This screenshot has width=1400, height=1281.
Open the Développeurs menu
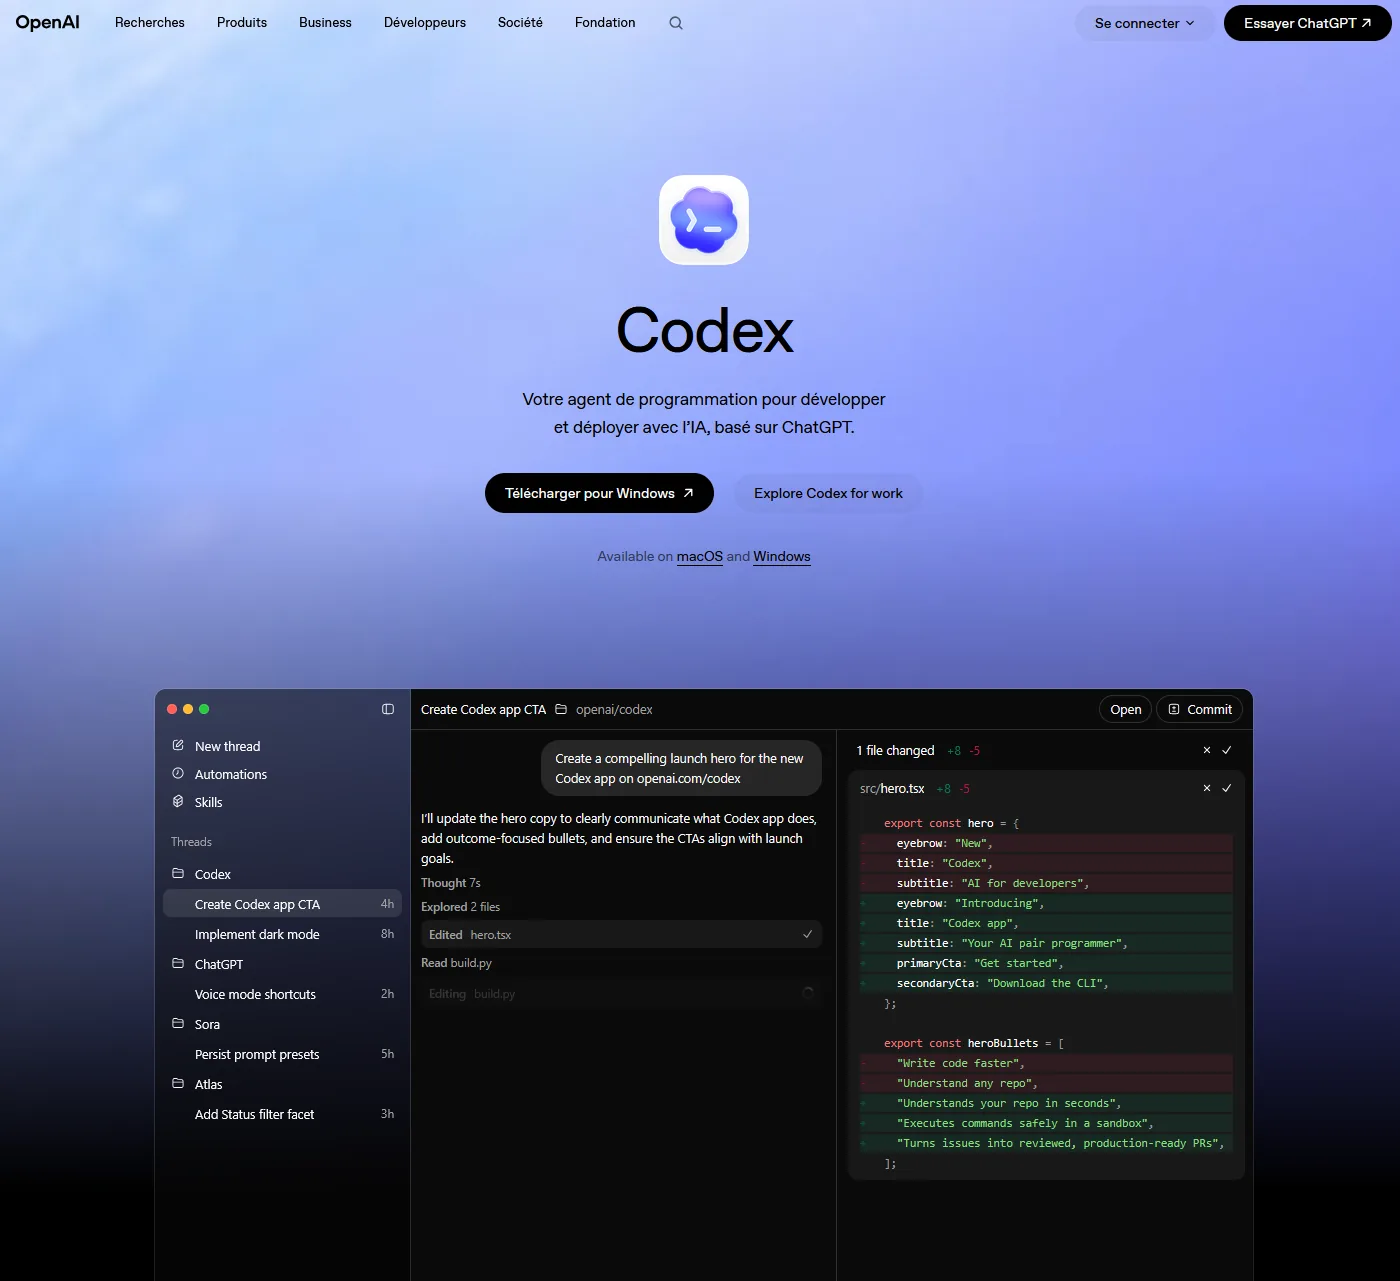[x=425, y=22]
